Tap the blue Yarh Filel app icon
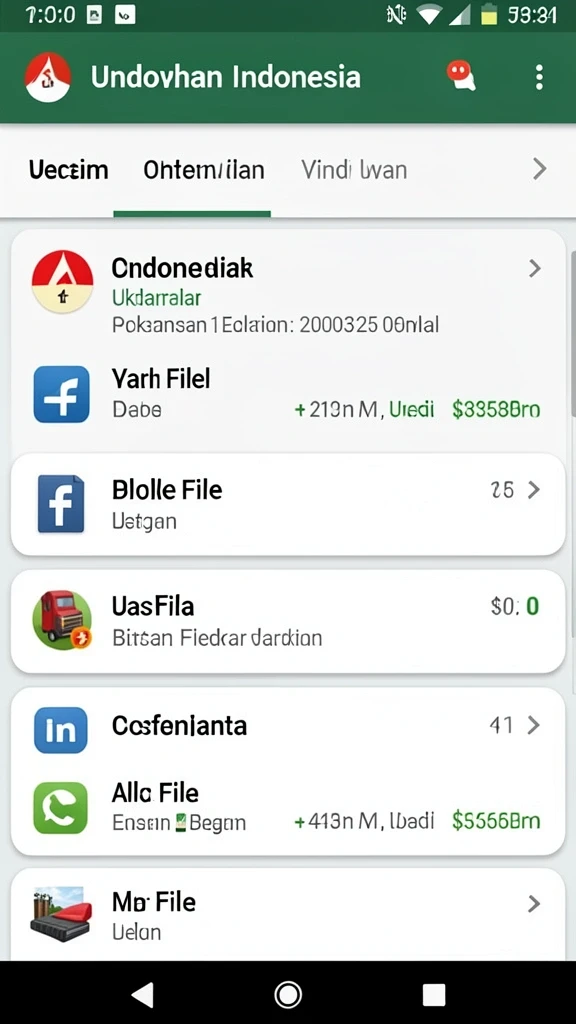Image resolution: width=576 pixels, height=1024 pixels. click(61, 394)
